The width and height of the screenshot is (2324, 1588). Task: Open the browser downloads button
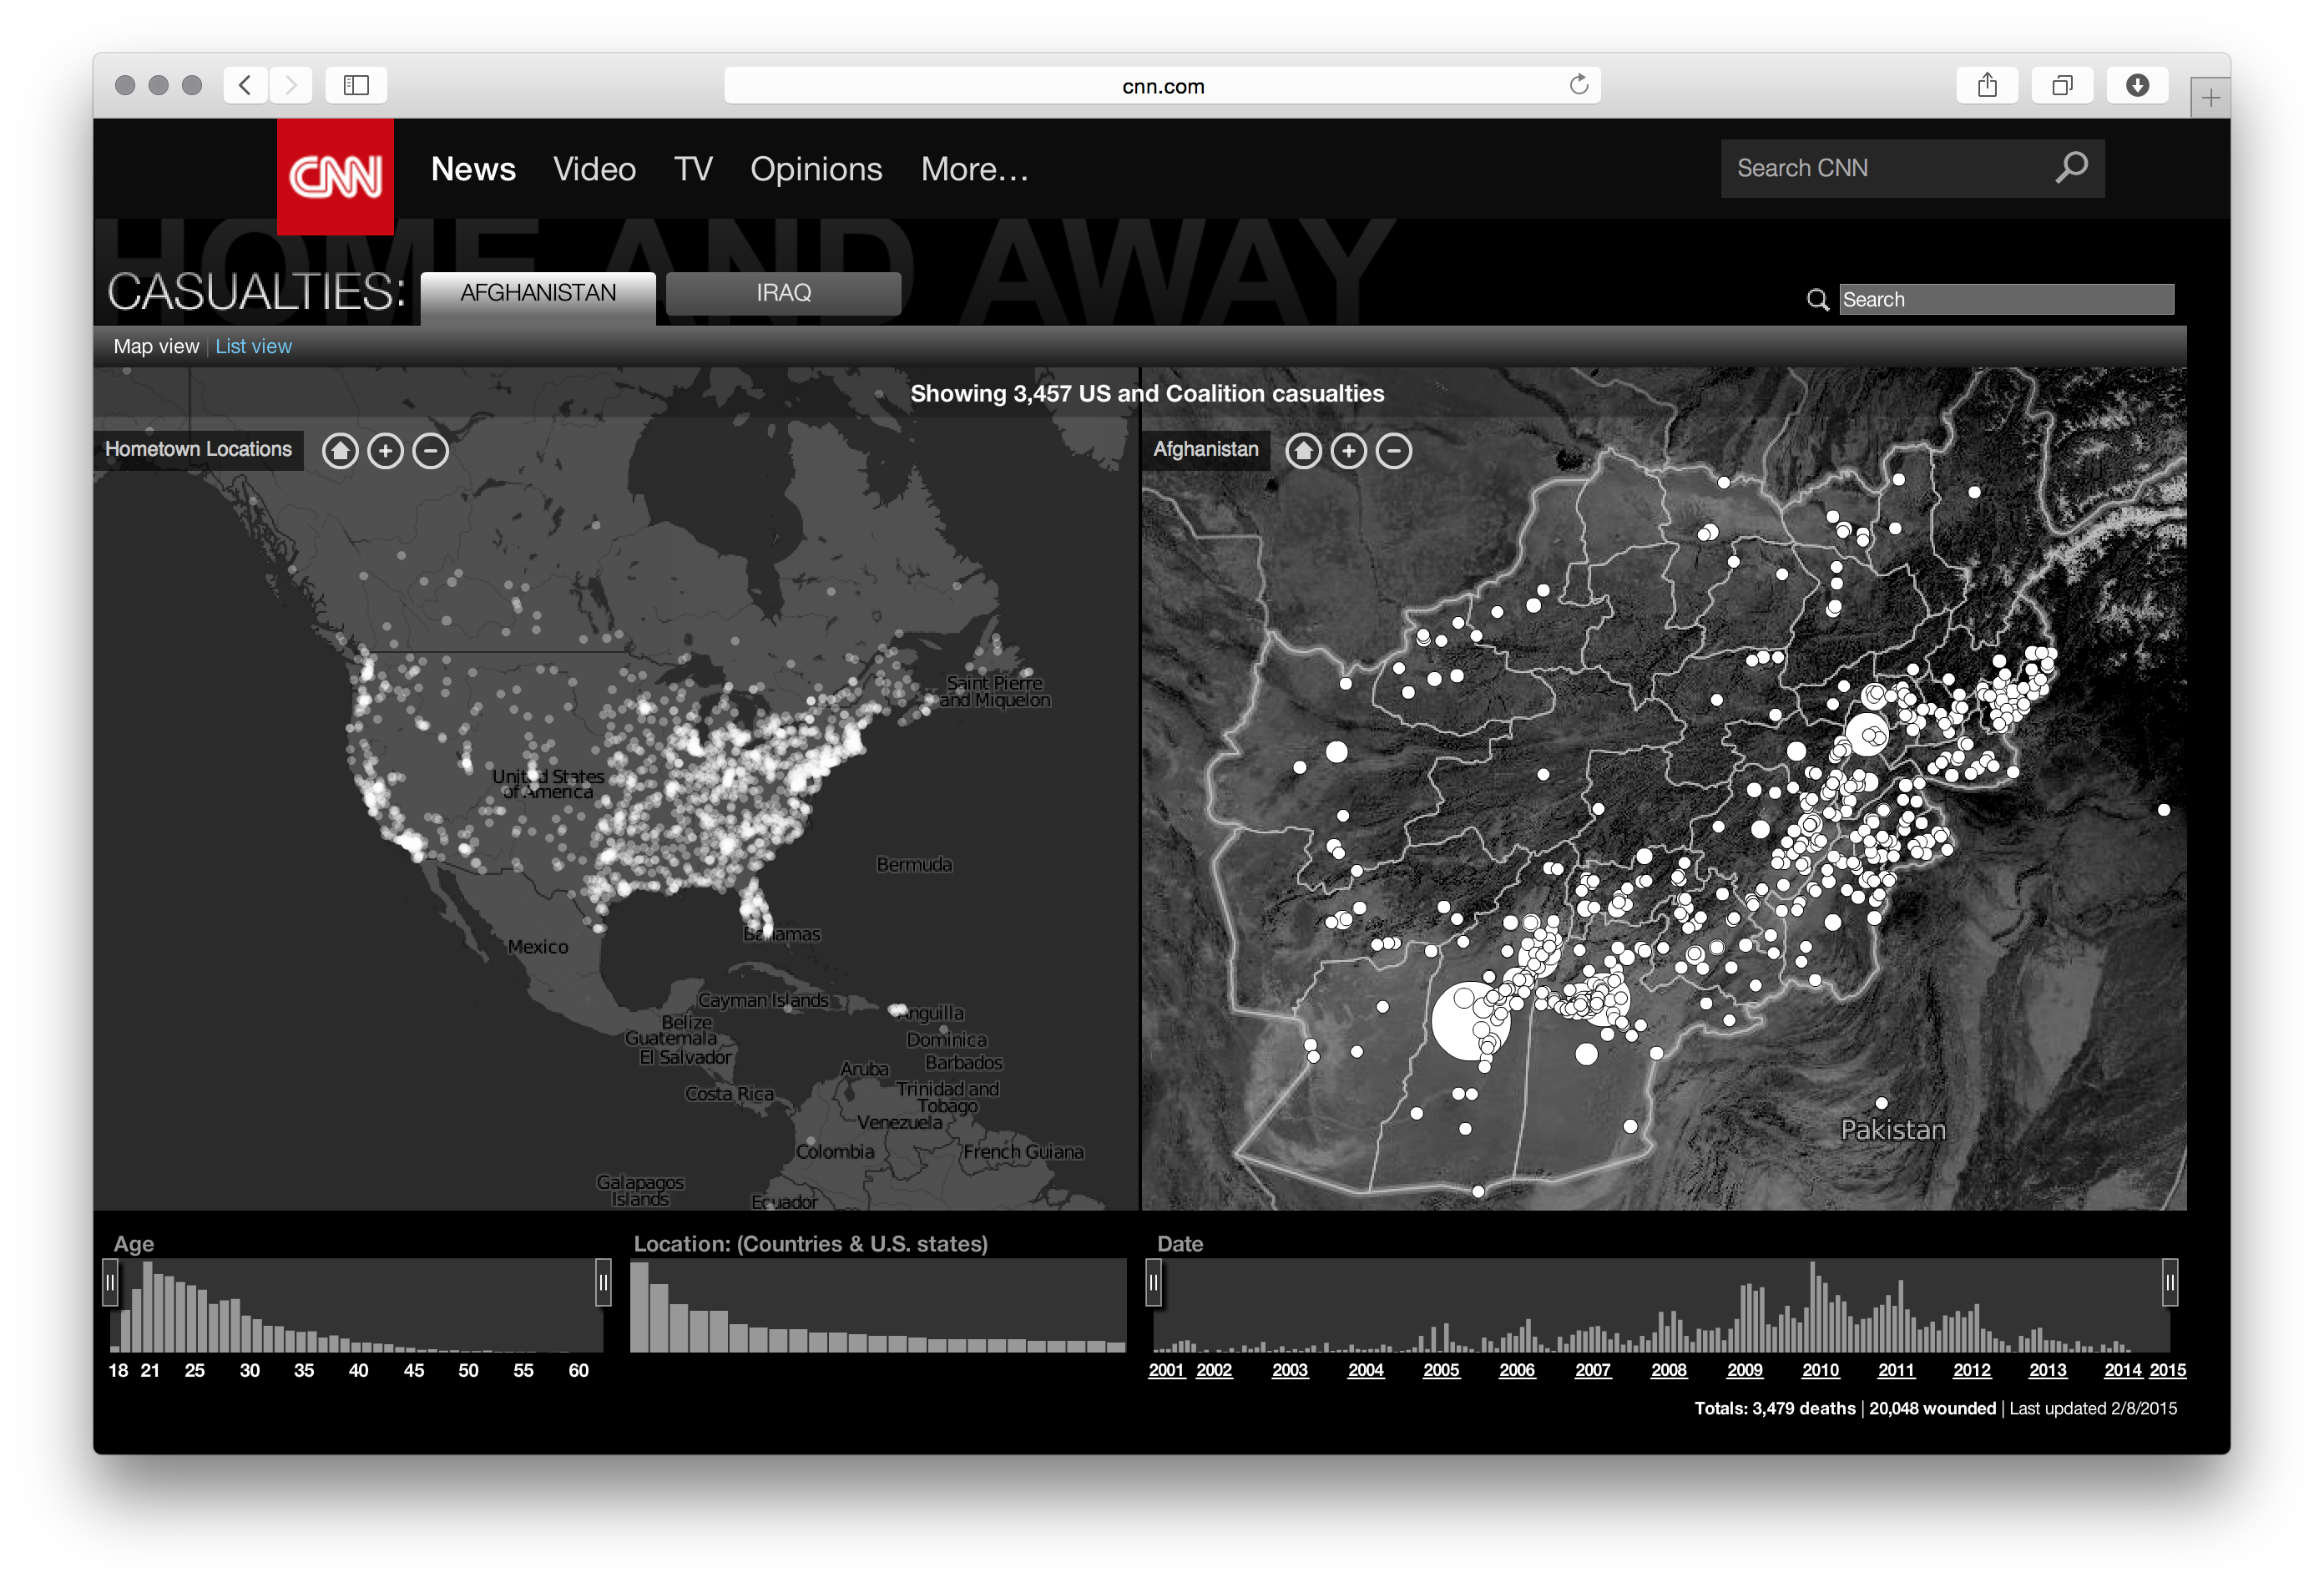click(x=2137, y=85)
